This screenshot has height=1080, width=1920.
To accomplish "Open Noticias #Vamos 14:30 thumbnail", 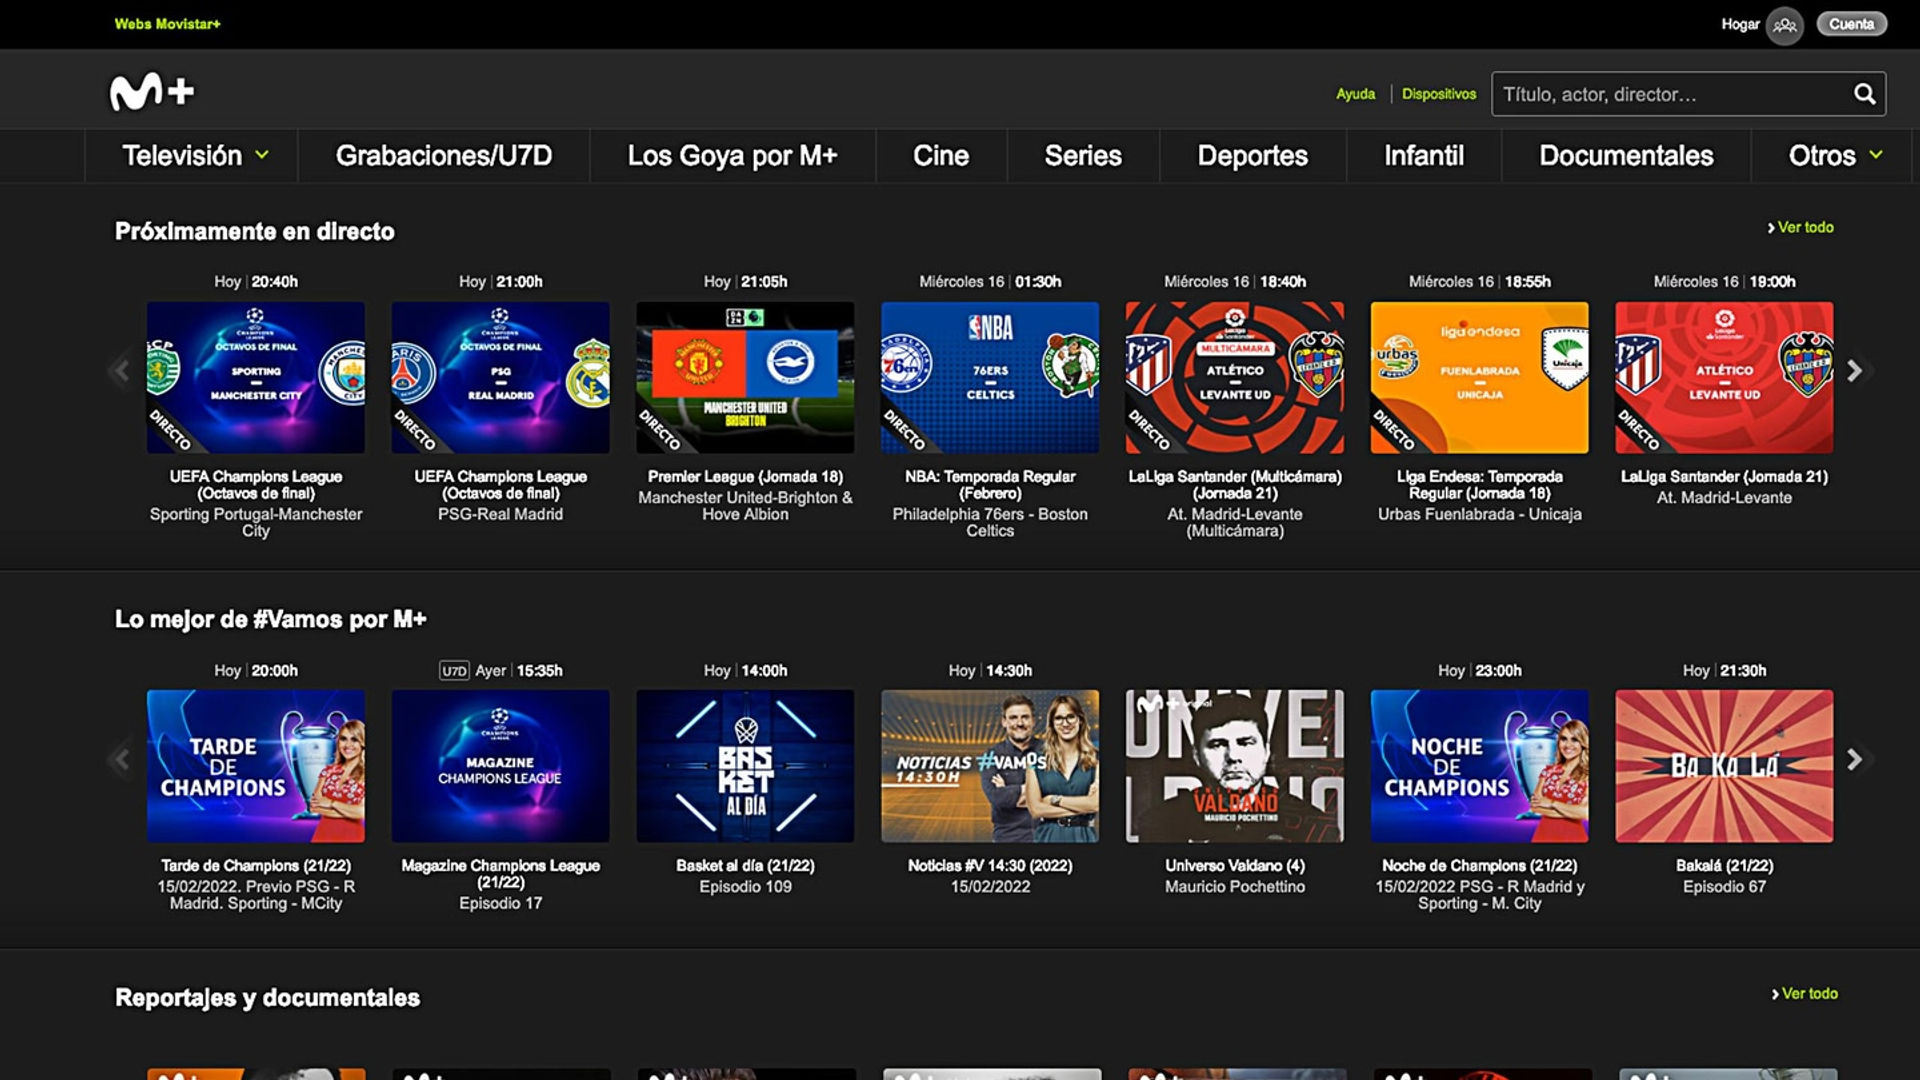I will (990, 766).
